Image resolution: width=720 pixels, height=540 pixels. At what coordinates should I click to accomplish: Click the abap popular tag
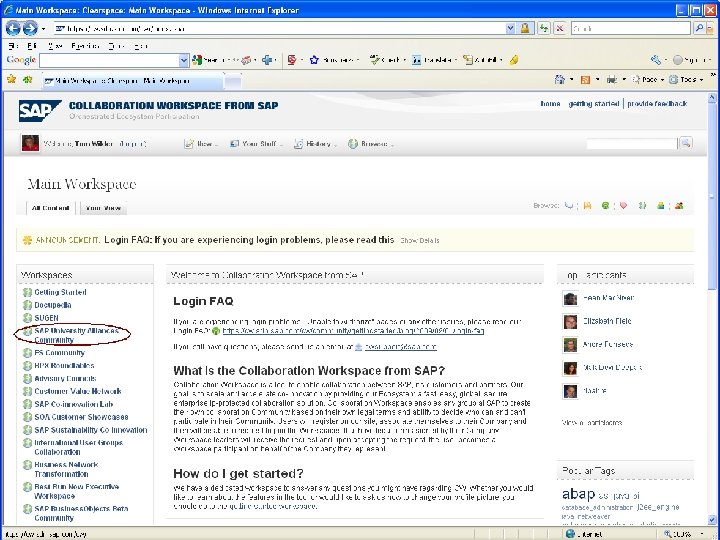pos(578,494)
